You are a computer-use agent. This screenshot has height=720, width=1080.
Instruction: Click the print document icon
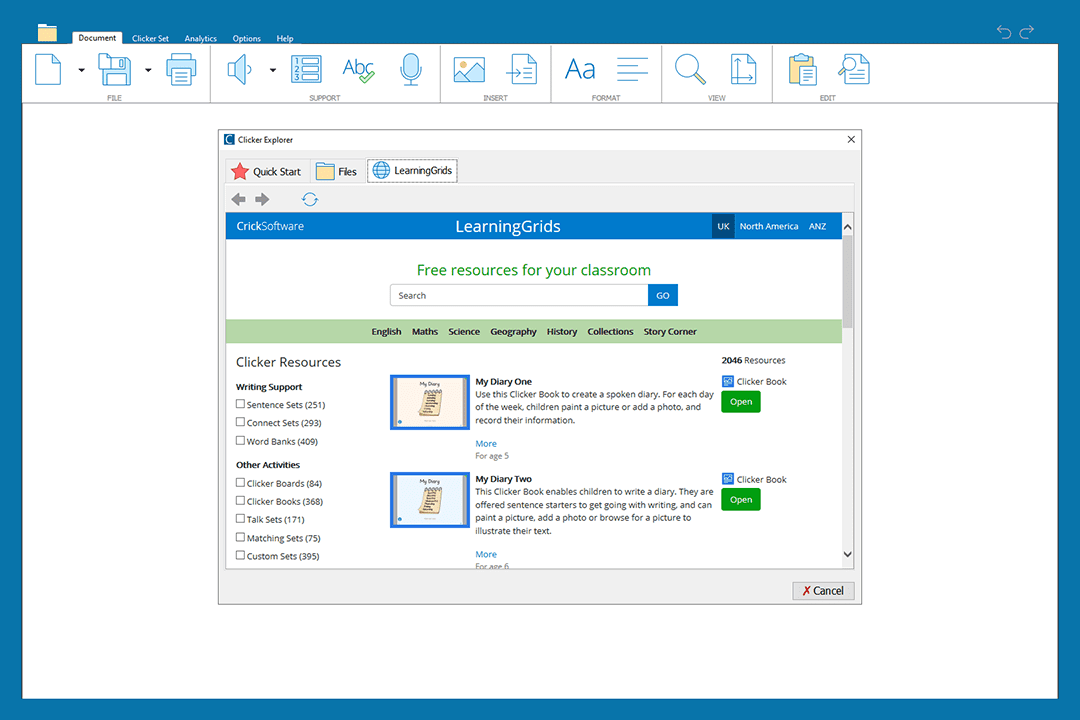[181, 69]
